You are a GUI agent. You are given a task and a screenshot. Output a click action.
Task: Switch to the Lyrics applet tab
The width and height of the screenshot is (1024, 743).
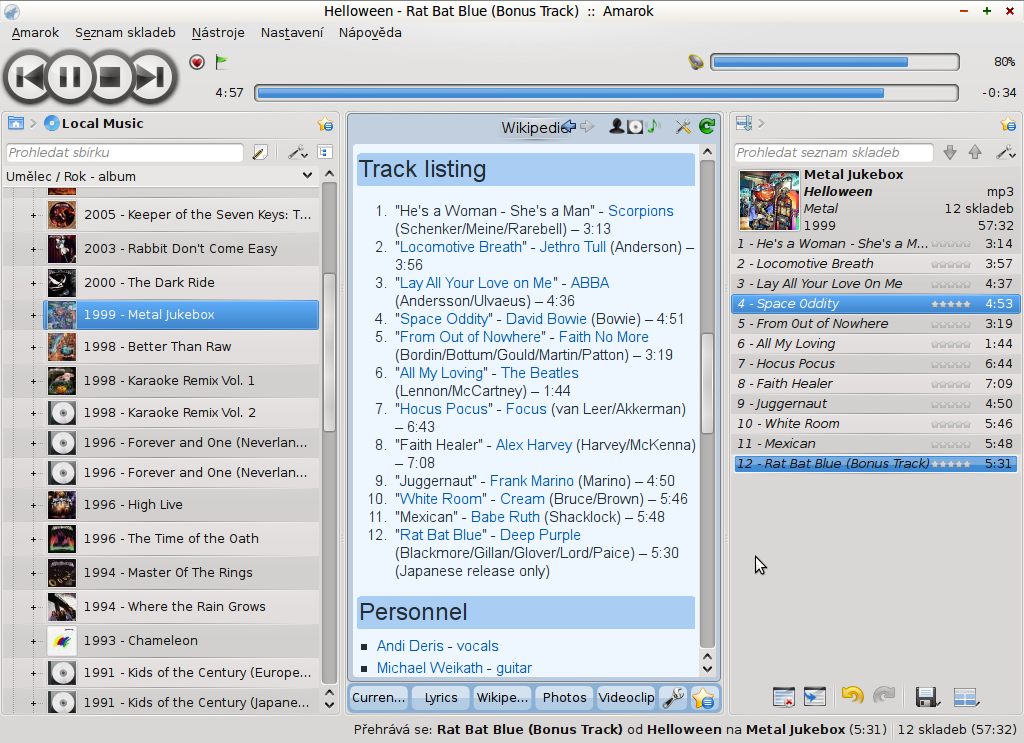(441, 697)
